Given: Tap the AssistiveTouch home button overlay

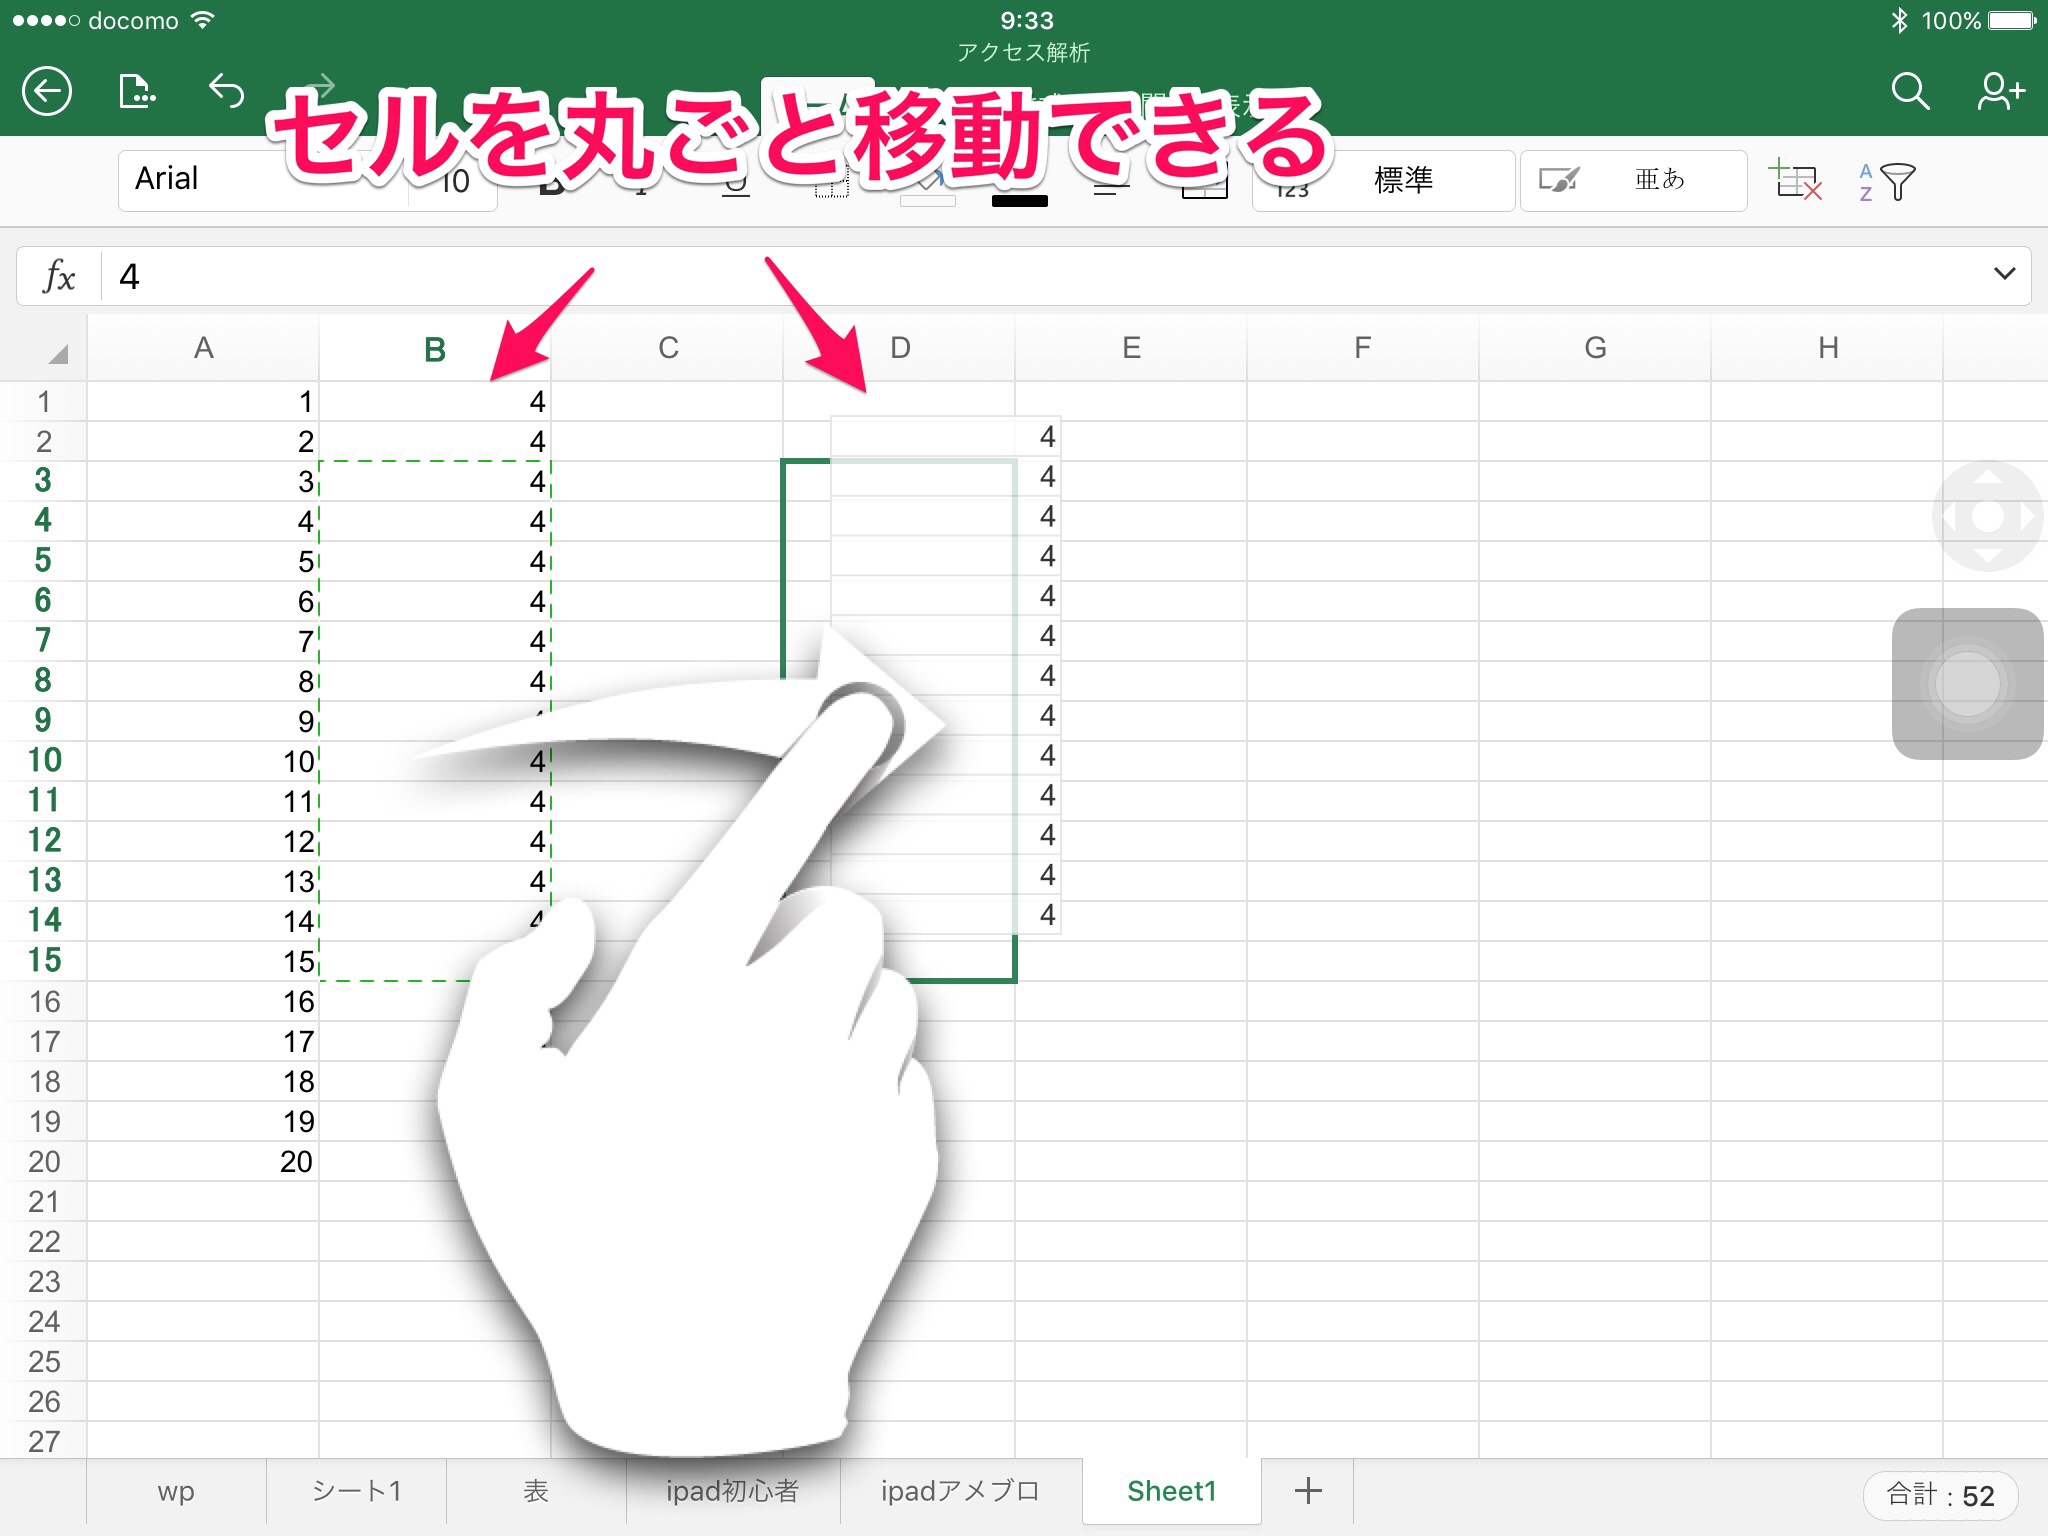Looking at the screenshot, I should [x=1967, y=684].
